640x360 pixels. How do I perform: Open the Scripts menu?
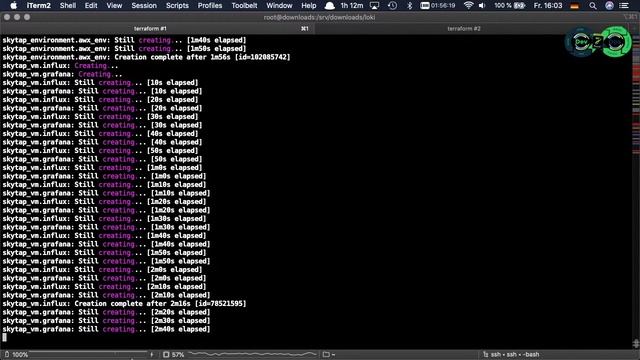(177, 6)
